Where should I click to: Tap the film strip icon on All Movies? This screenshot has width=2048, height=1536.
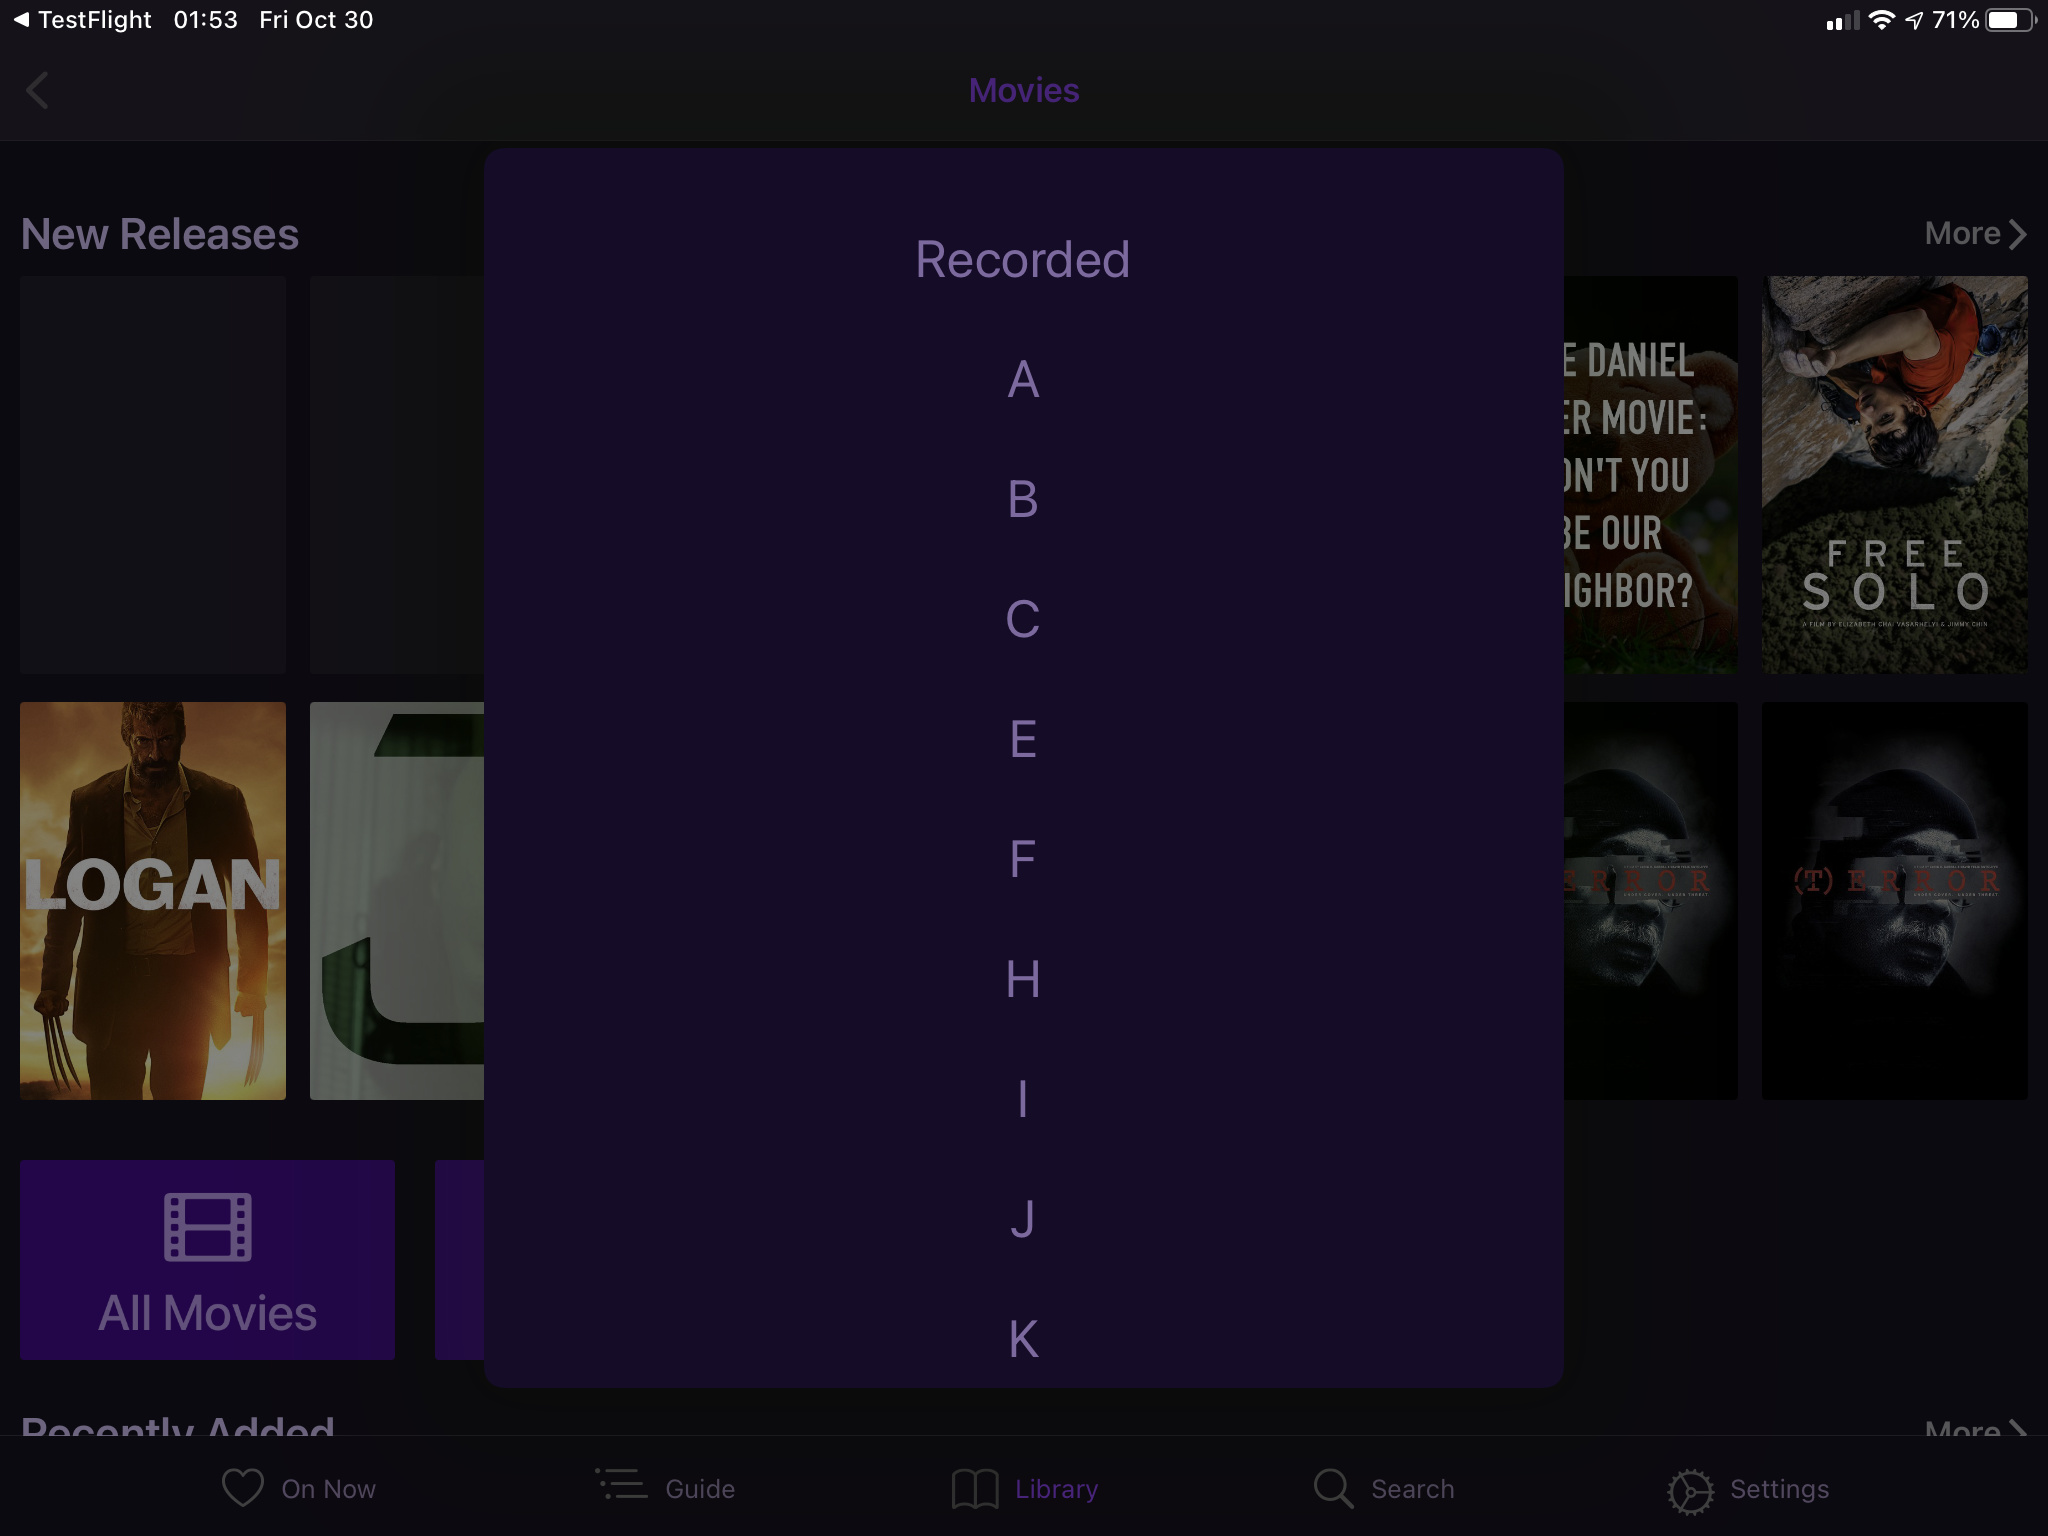207,1227
